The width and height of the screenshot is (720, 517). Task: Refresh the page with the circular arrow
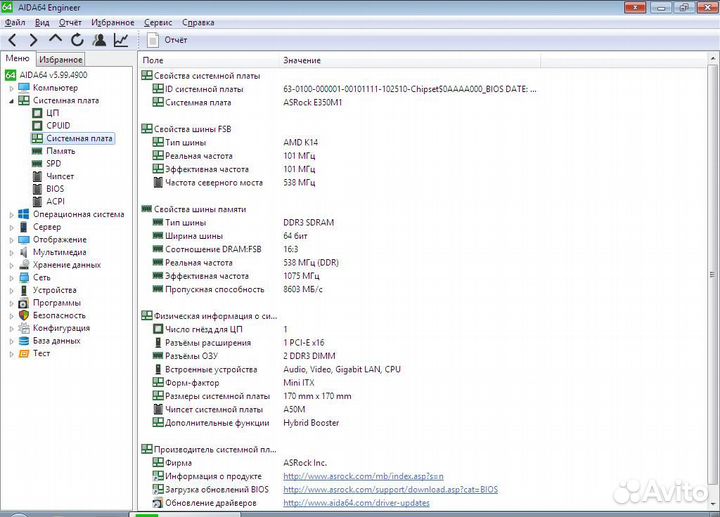(x=77, y=40)
